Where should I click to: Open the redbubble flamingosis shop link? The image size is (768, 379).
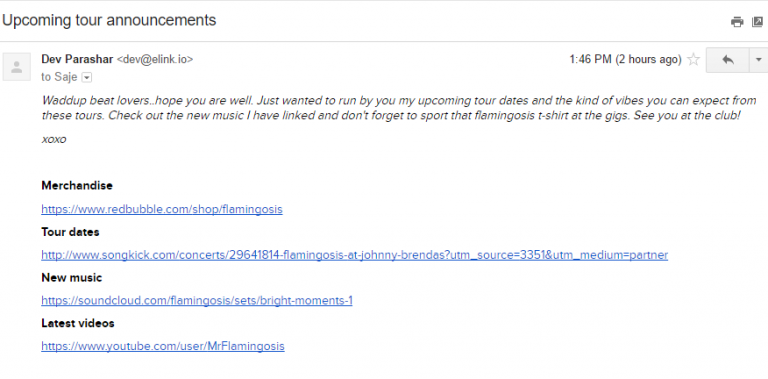(x=162, y=210)
